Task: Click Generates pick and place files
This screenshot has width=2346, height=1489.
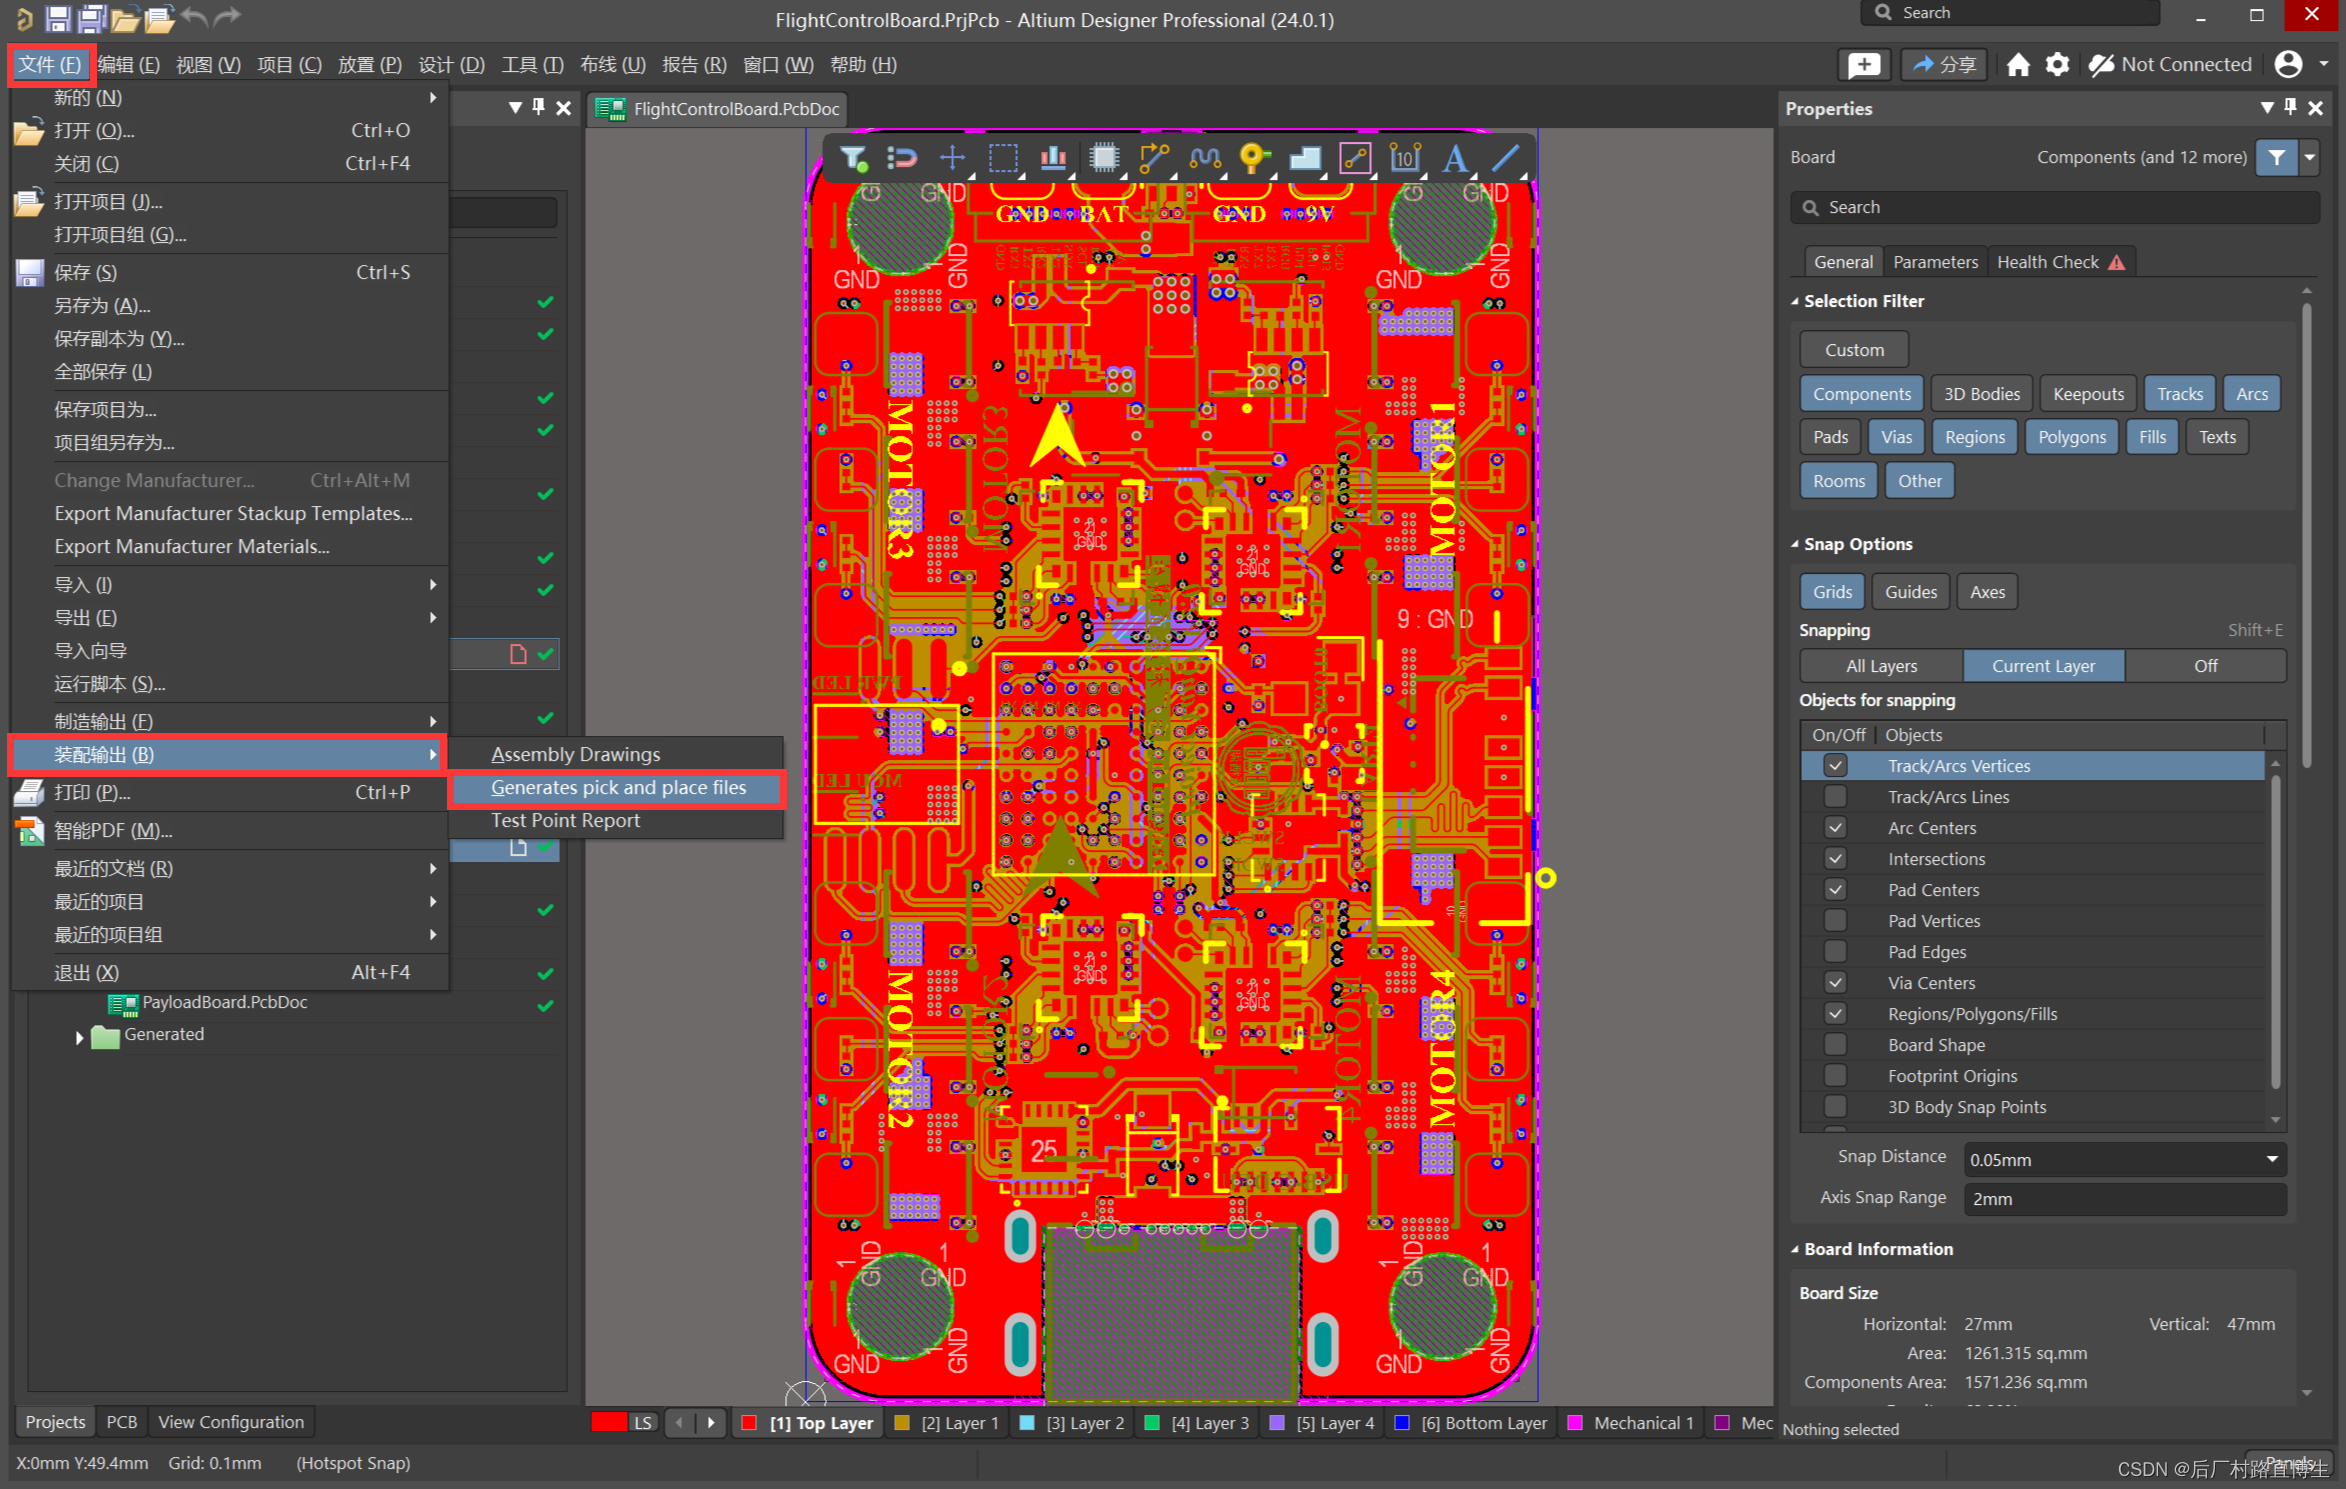Action: (x=618, y=788)
